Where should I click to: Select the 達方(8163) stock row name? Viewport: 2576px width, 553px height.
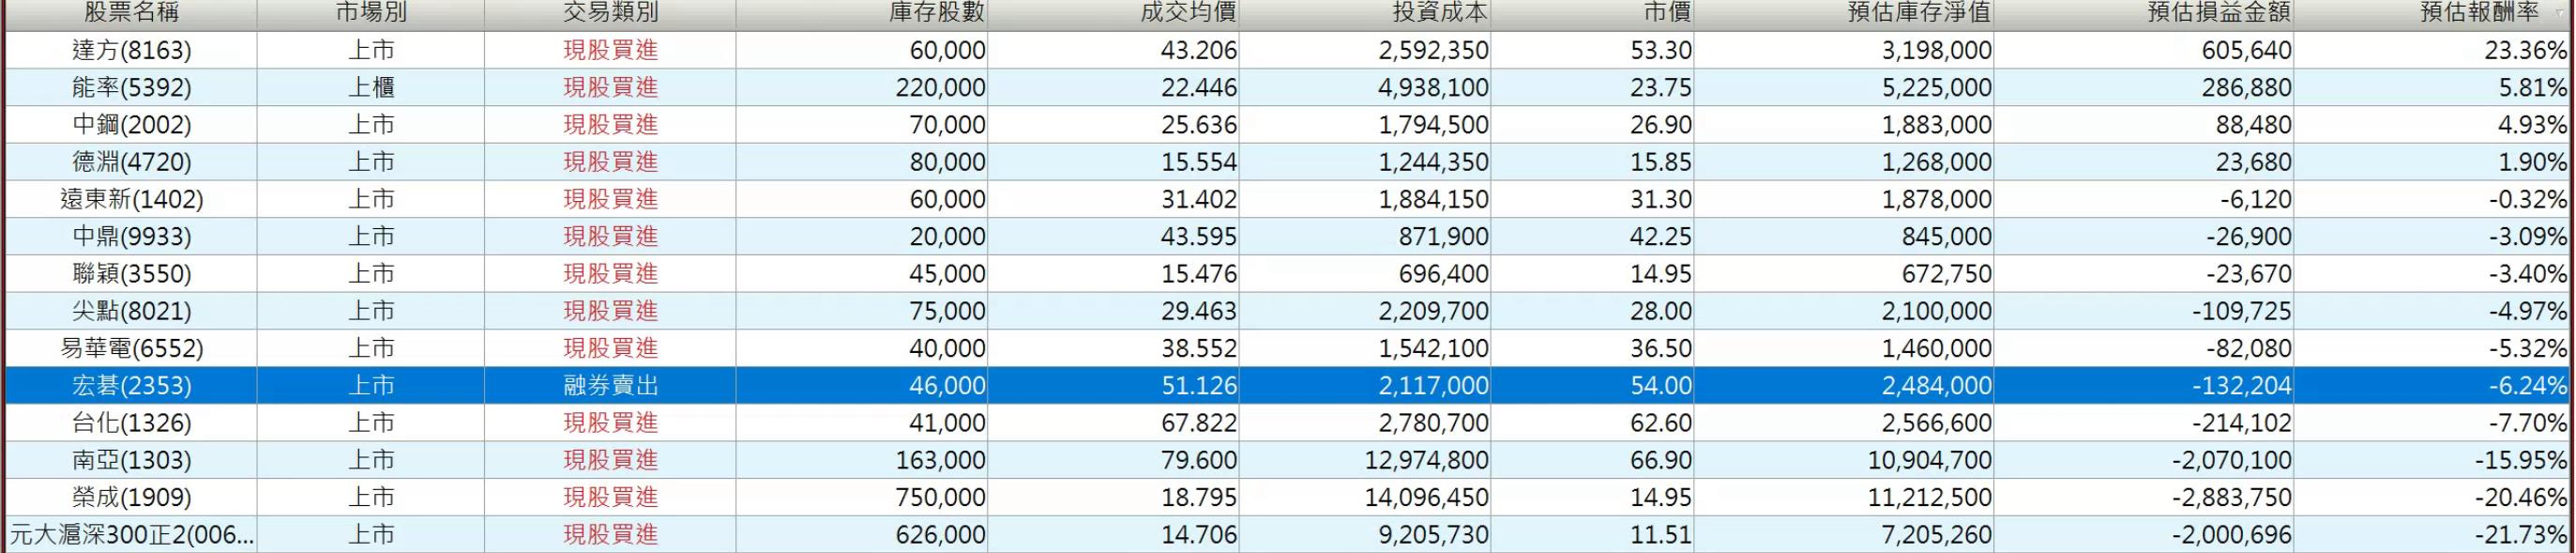click(x=132, y=50)
